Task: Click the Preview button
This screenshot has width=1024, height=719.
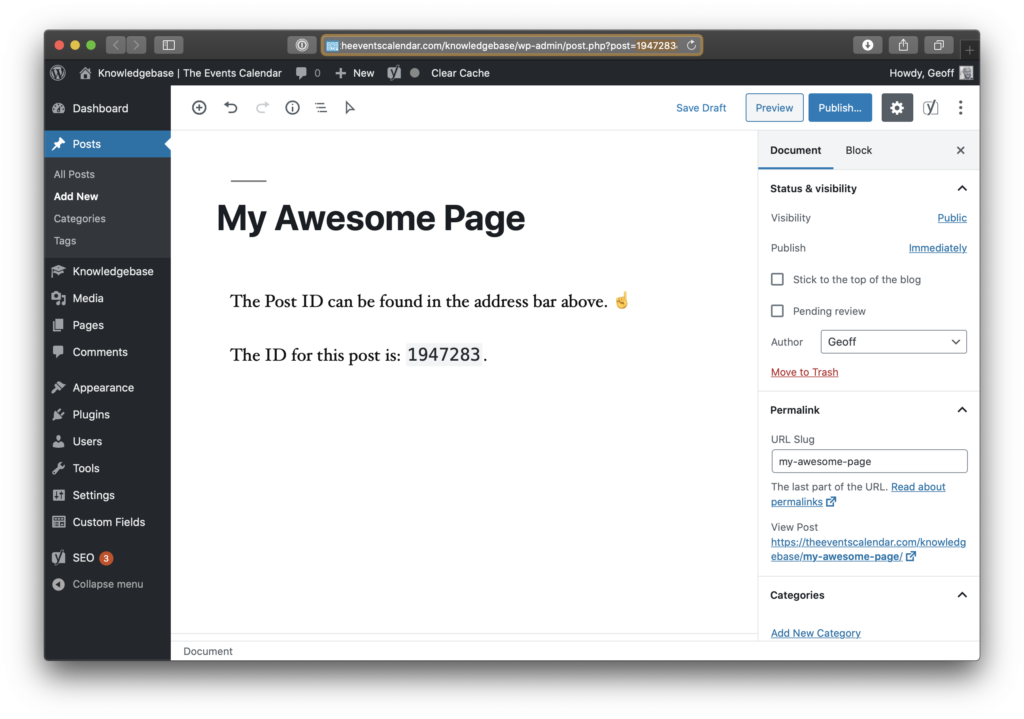Action: 775,108
